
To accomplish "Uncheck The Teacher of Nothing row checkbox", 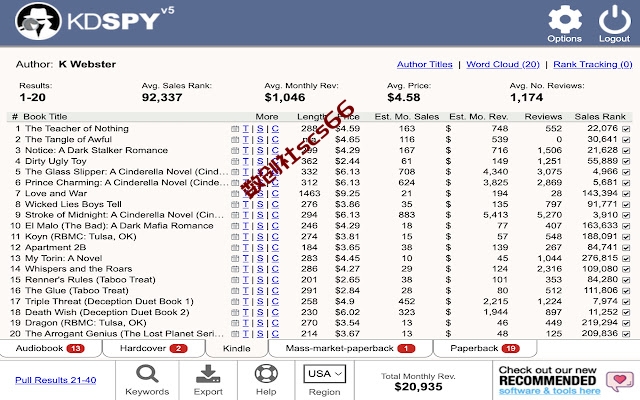I will (x=626, y=129).
